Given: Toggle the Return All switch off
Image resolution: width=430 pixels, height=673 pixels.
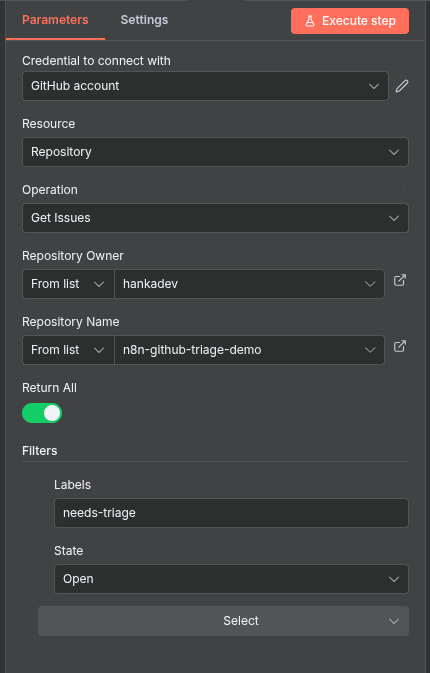Looking at the screenshot, I should pyautogui.click(x=42, y=413).
